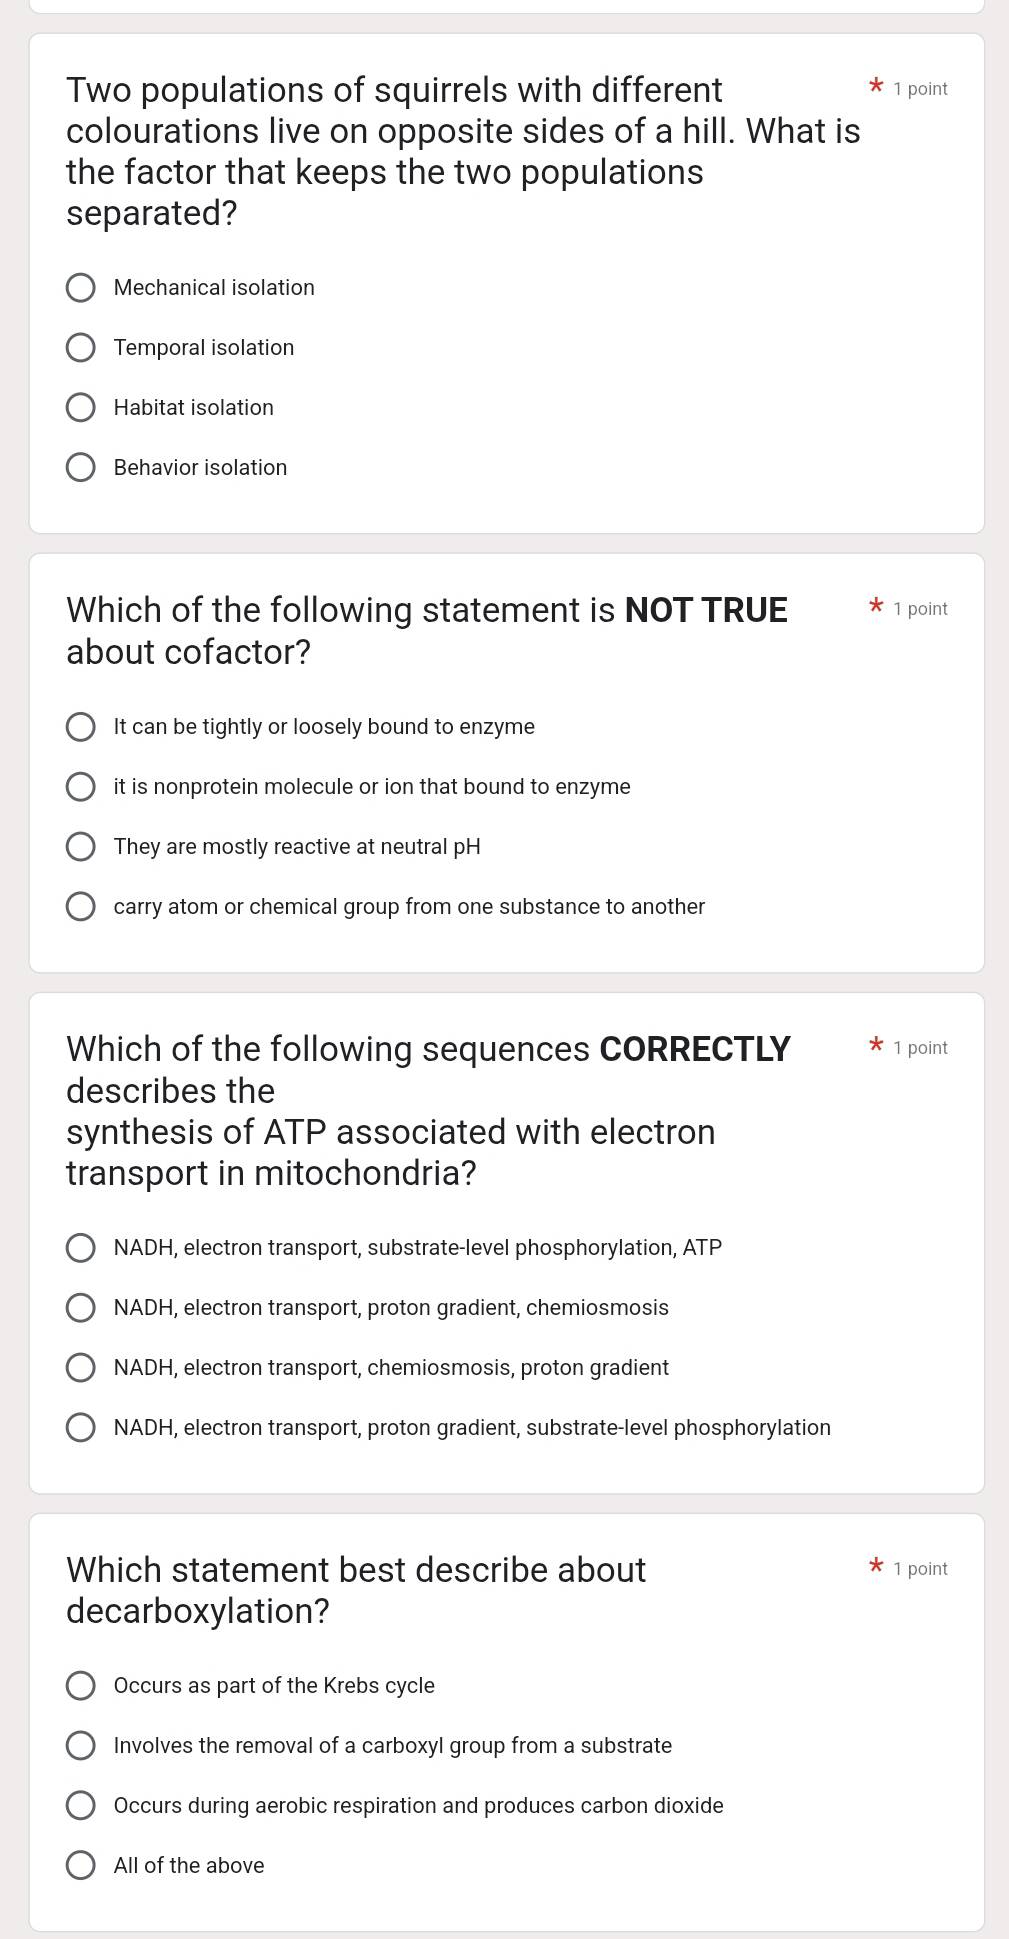1009x1939 pixels.
Task: Choose Temporal isolation radio button
Action: pyautogui.click(x=81, y=348)
